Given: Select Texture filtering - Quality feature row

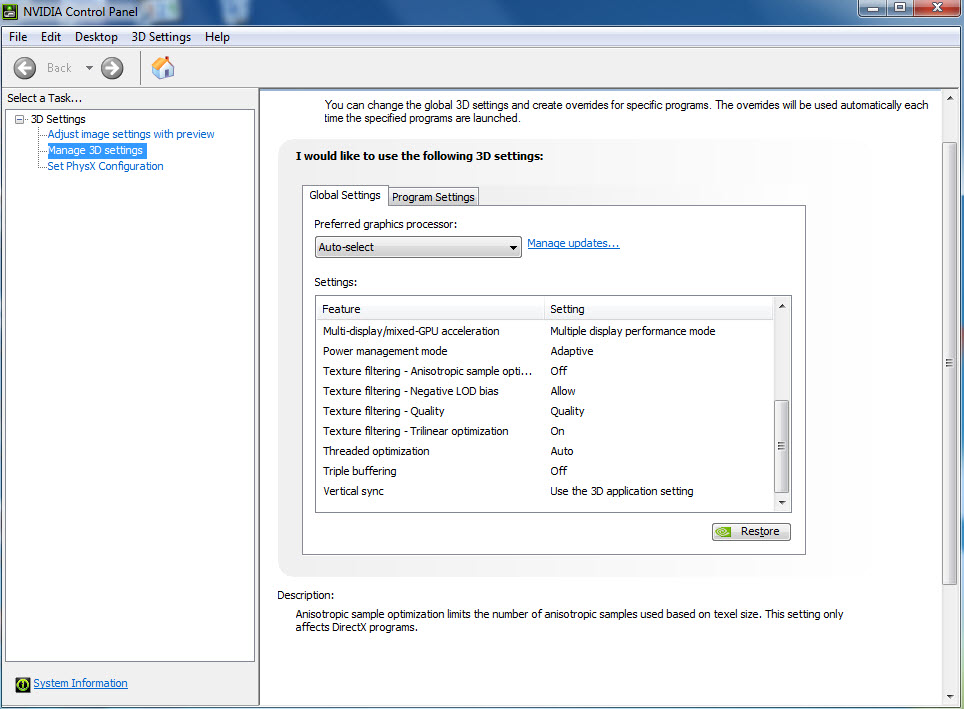Looking at the screenshot, I should [545, 411].
